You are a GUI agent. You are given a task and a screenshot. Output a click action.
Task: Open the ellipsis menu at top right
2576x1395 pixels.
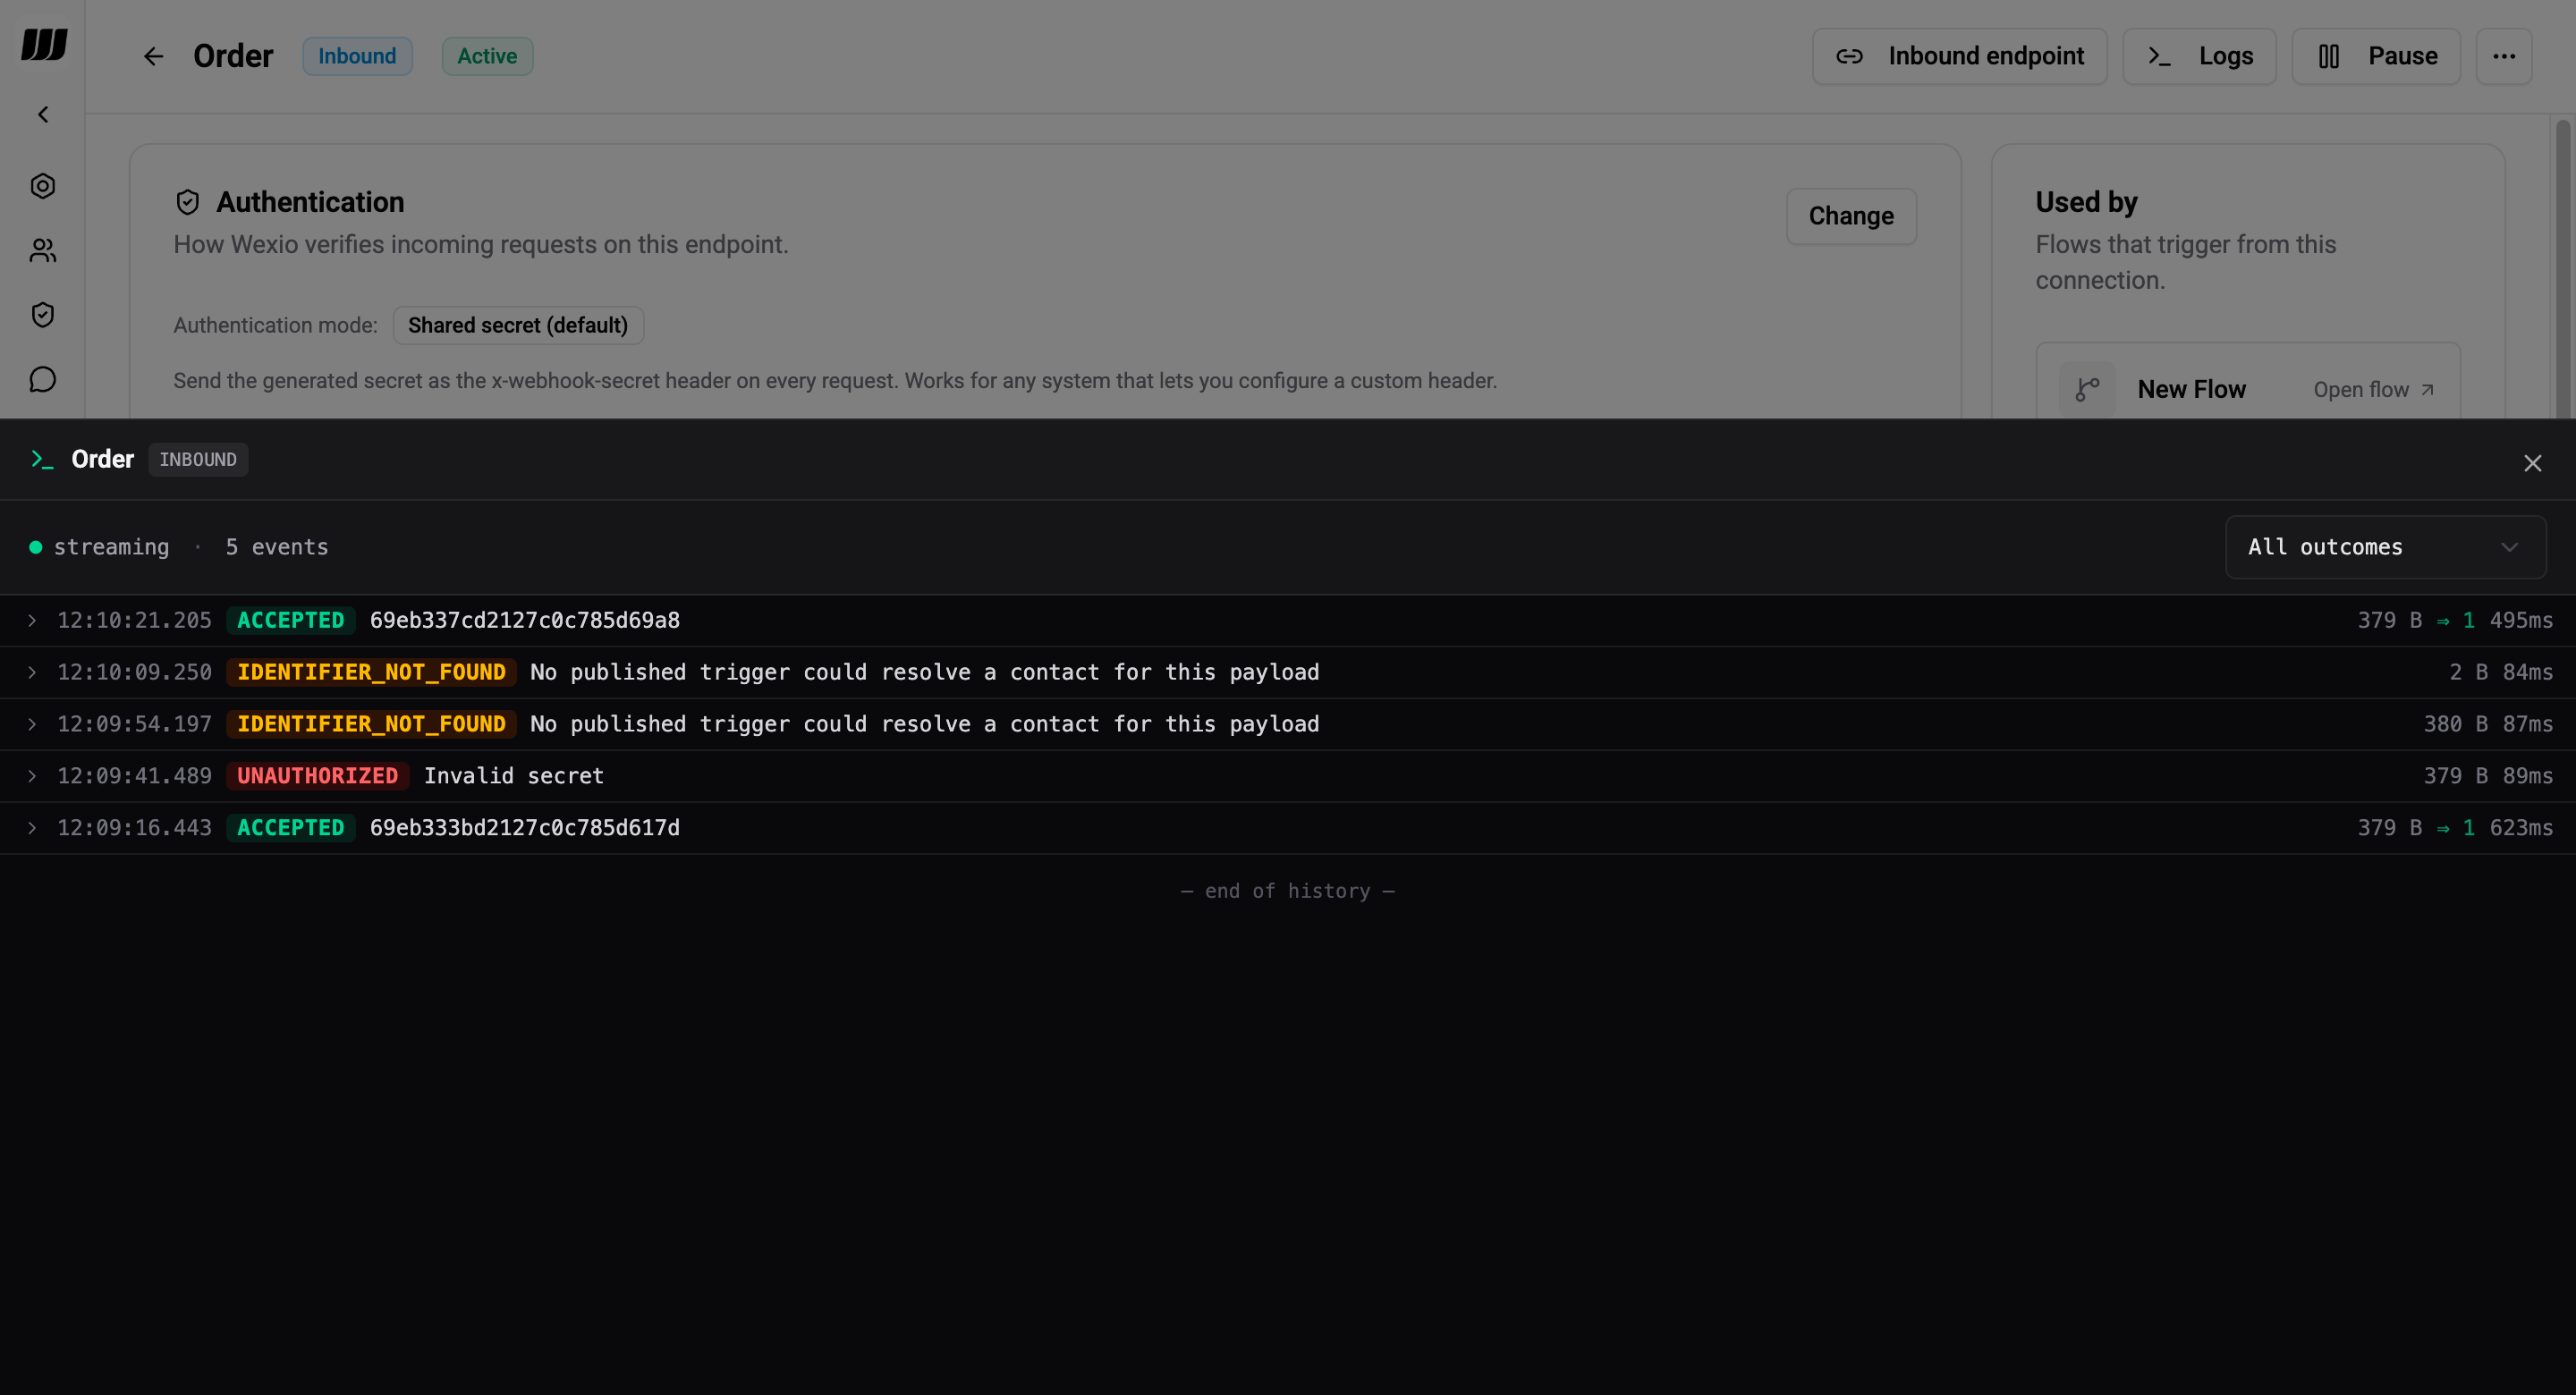[2504, 56]
